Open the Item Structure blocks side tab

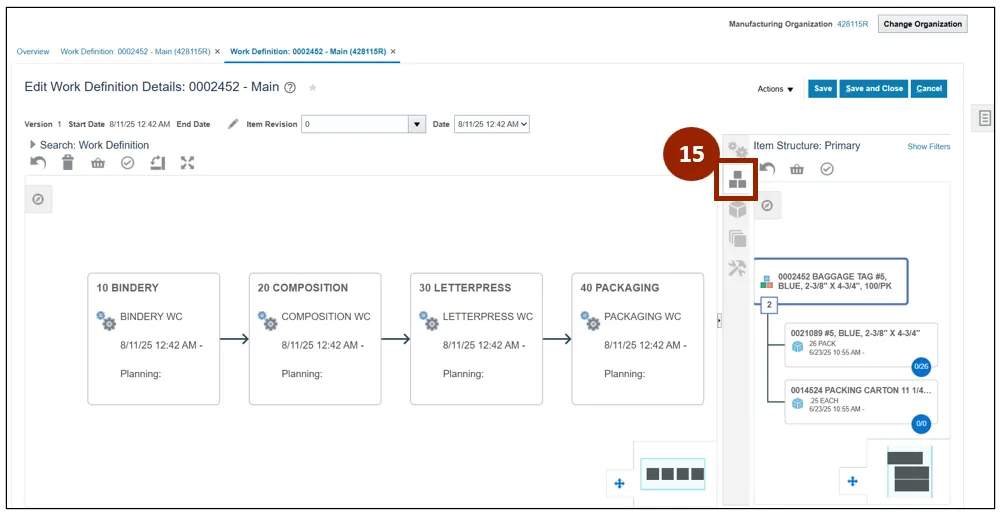(x=737, y=179)
